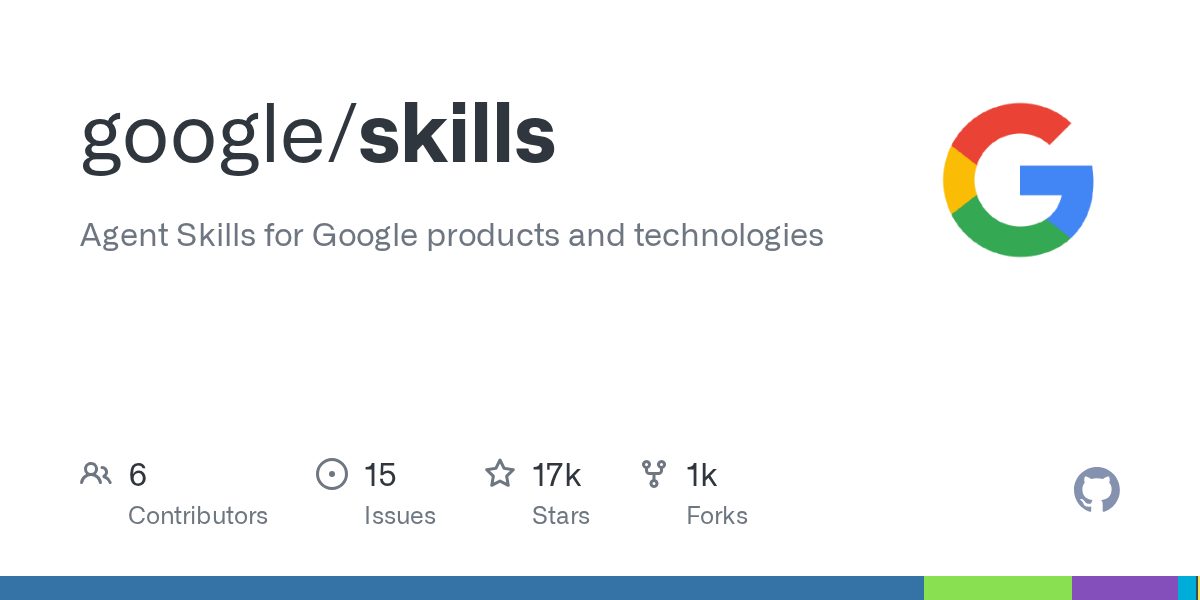This screenshot has height=600, width=1200.
Task: Click the blue language bar segment
Action: 462,588
